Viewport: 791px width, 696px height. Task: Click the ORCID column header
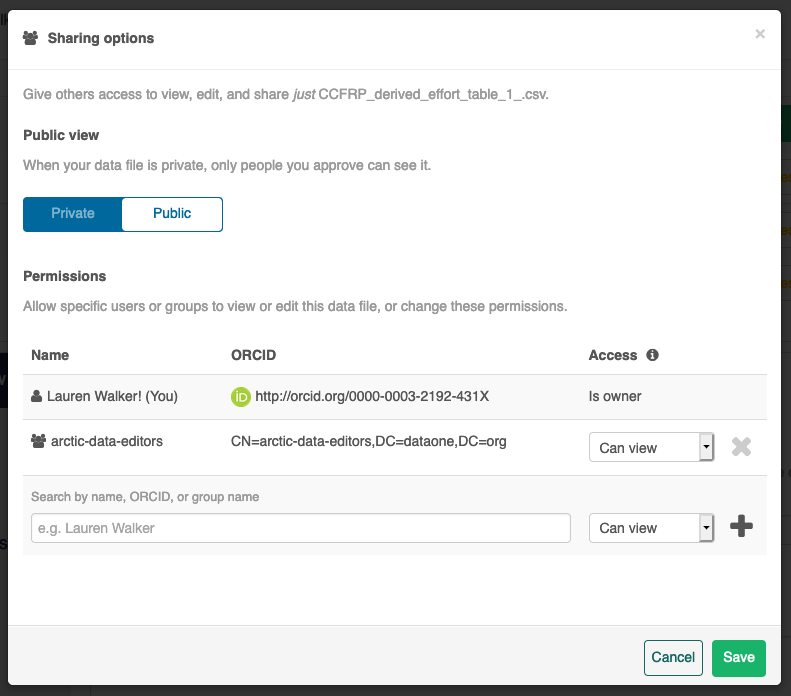[253, 355]
